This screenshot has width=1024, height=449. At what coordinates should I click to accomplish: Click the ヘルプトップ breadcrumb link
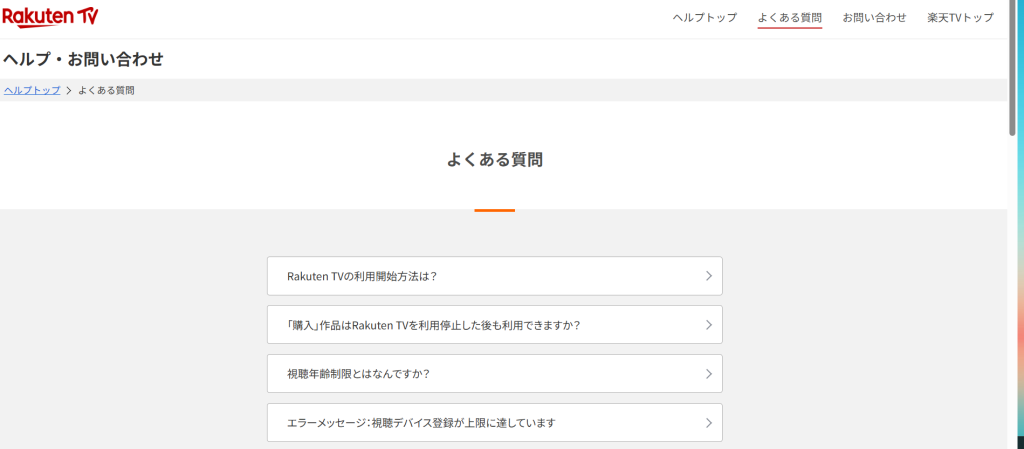(x=32, y=90)
